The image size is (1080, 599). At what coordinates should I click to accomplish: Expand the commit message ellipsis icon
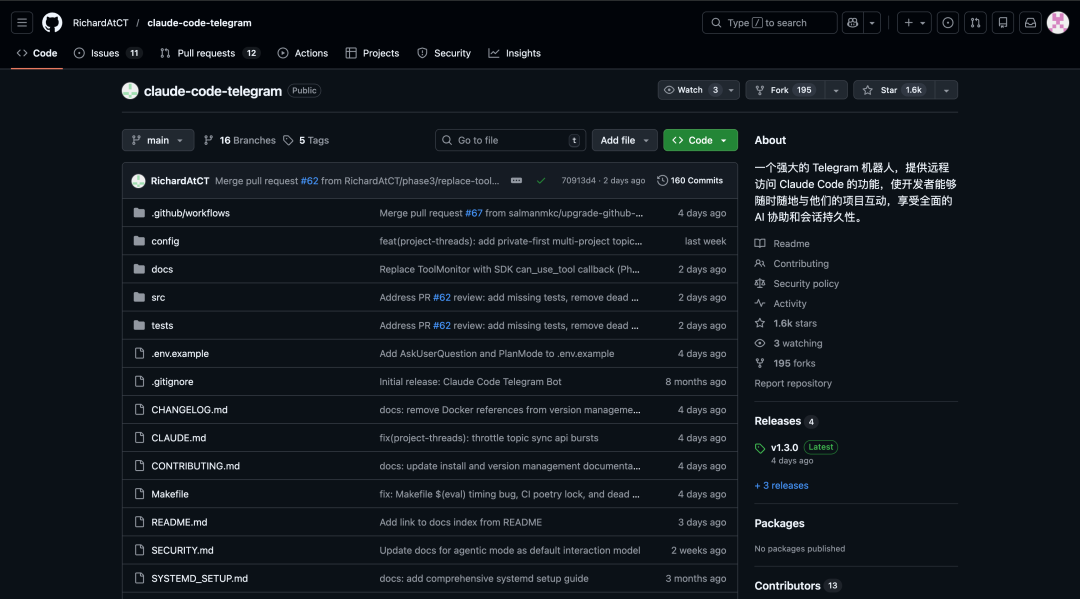point(516,180)
